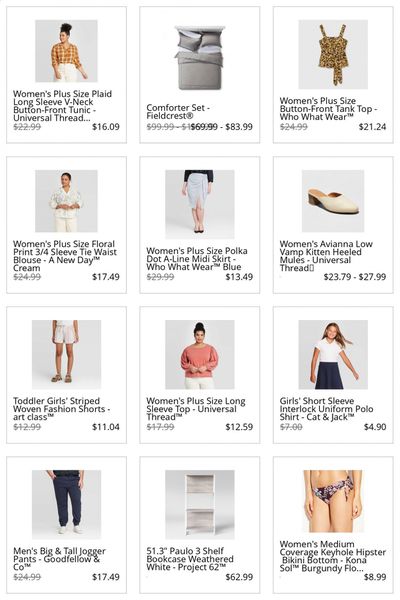Select the blue midi skirt product image
This screenshot has height=600, width=400.
pos(200,204)
